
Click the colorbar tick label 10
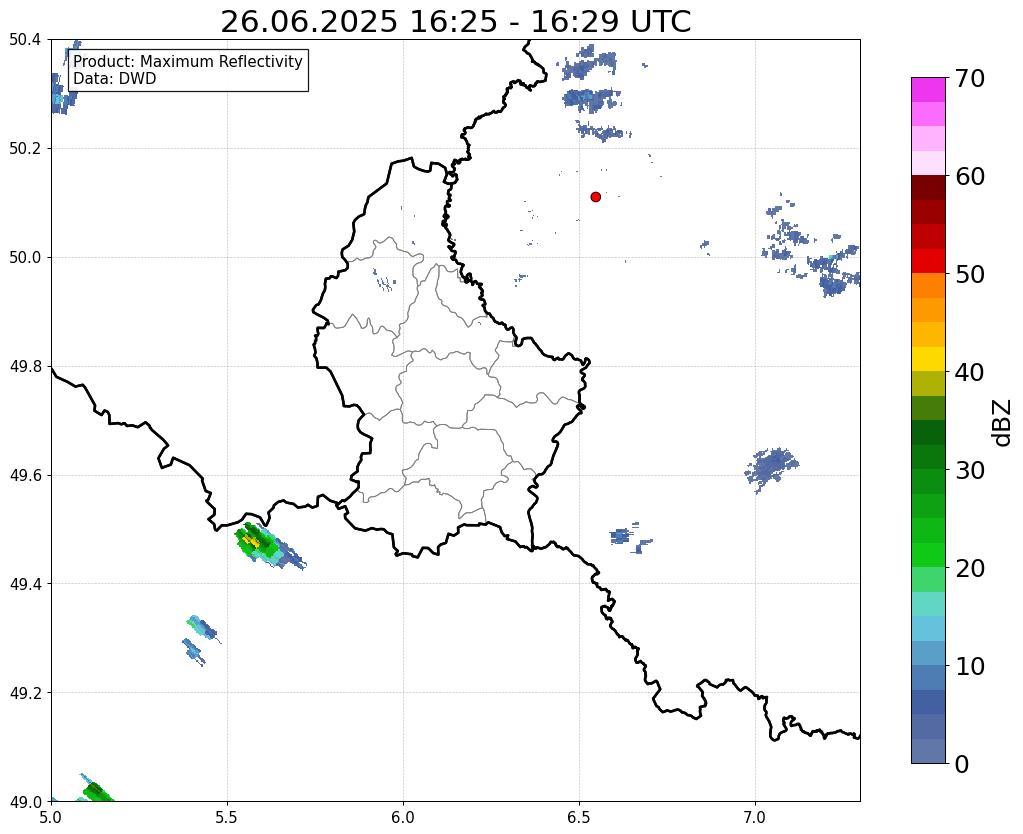coord(970,666)
